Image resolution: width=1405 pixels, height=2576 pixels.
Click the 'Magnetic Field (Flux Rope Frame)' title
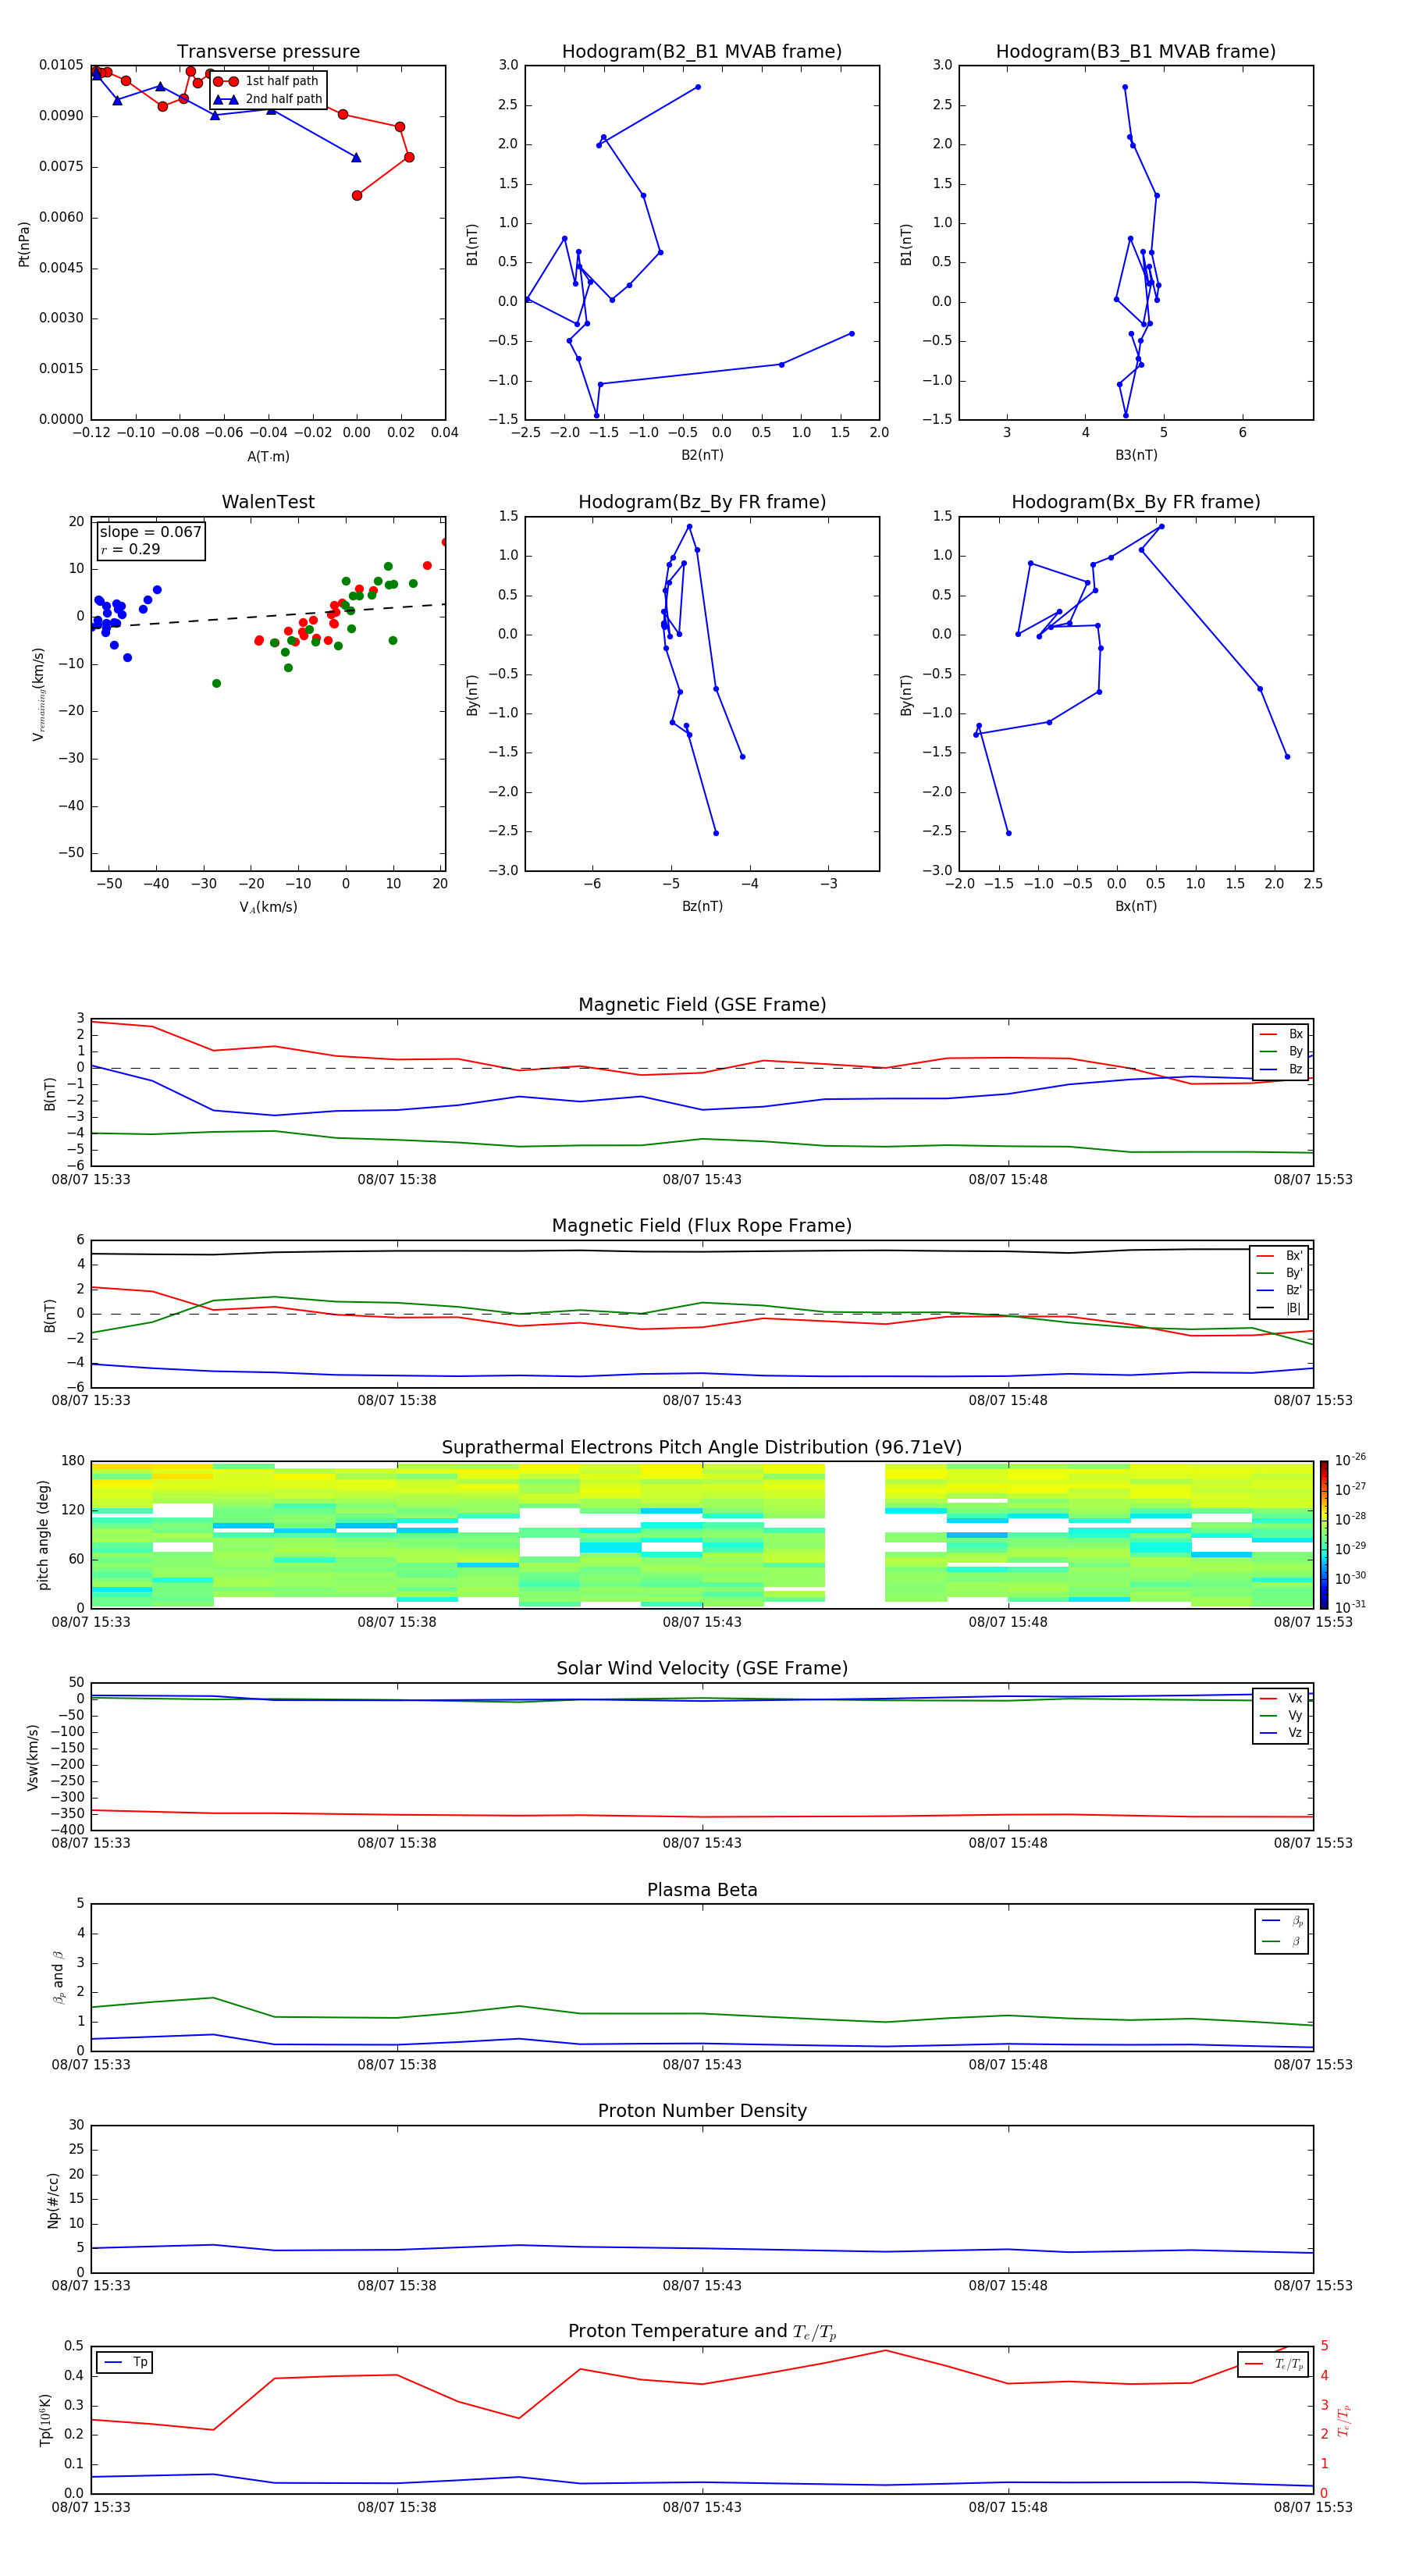(x=702, y=1226)
